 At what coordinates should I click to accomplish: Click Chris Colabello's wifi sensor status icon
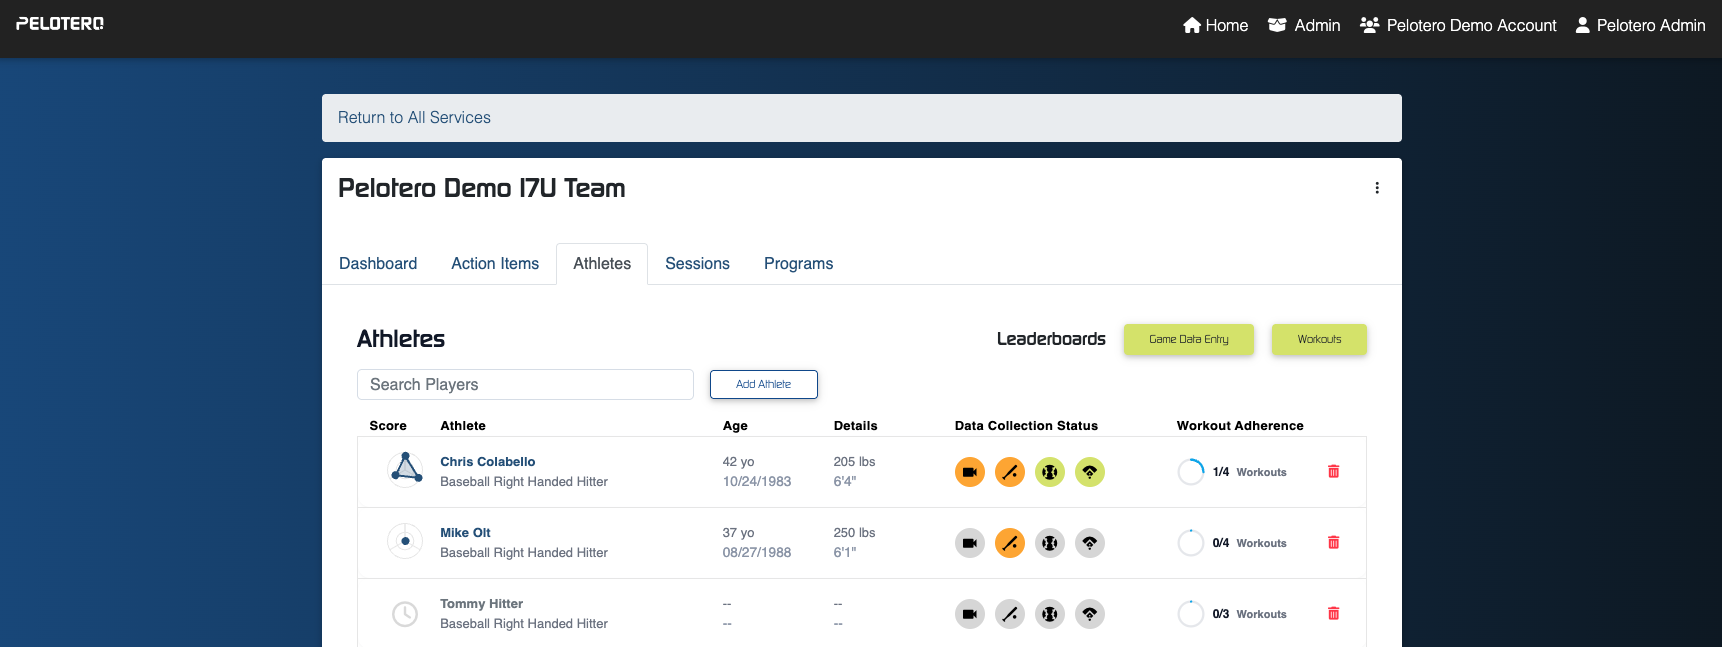pos(1090,472)
